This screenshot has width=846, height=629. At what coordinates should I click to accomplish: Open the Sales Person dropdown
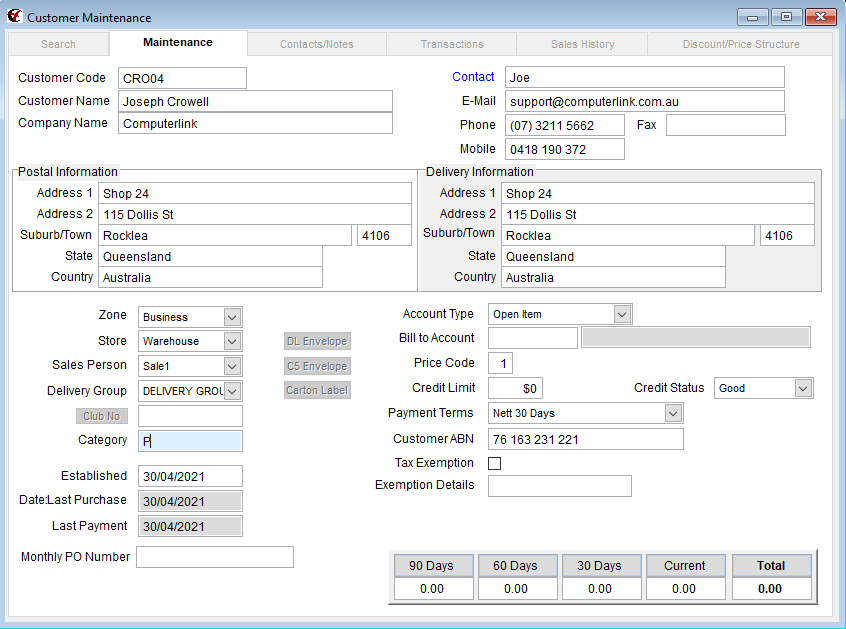point(233,366)
